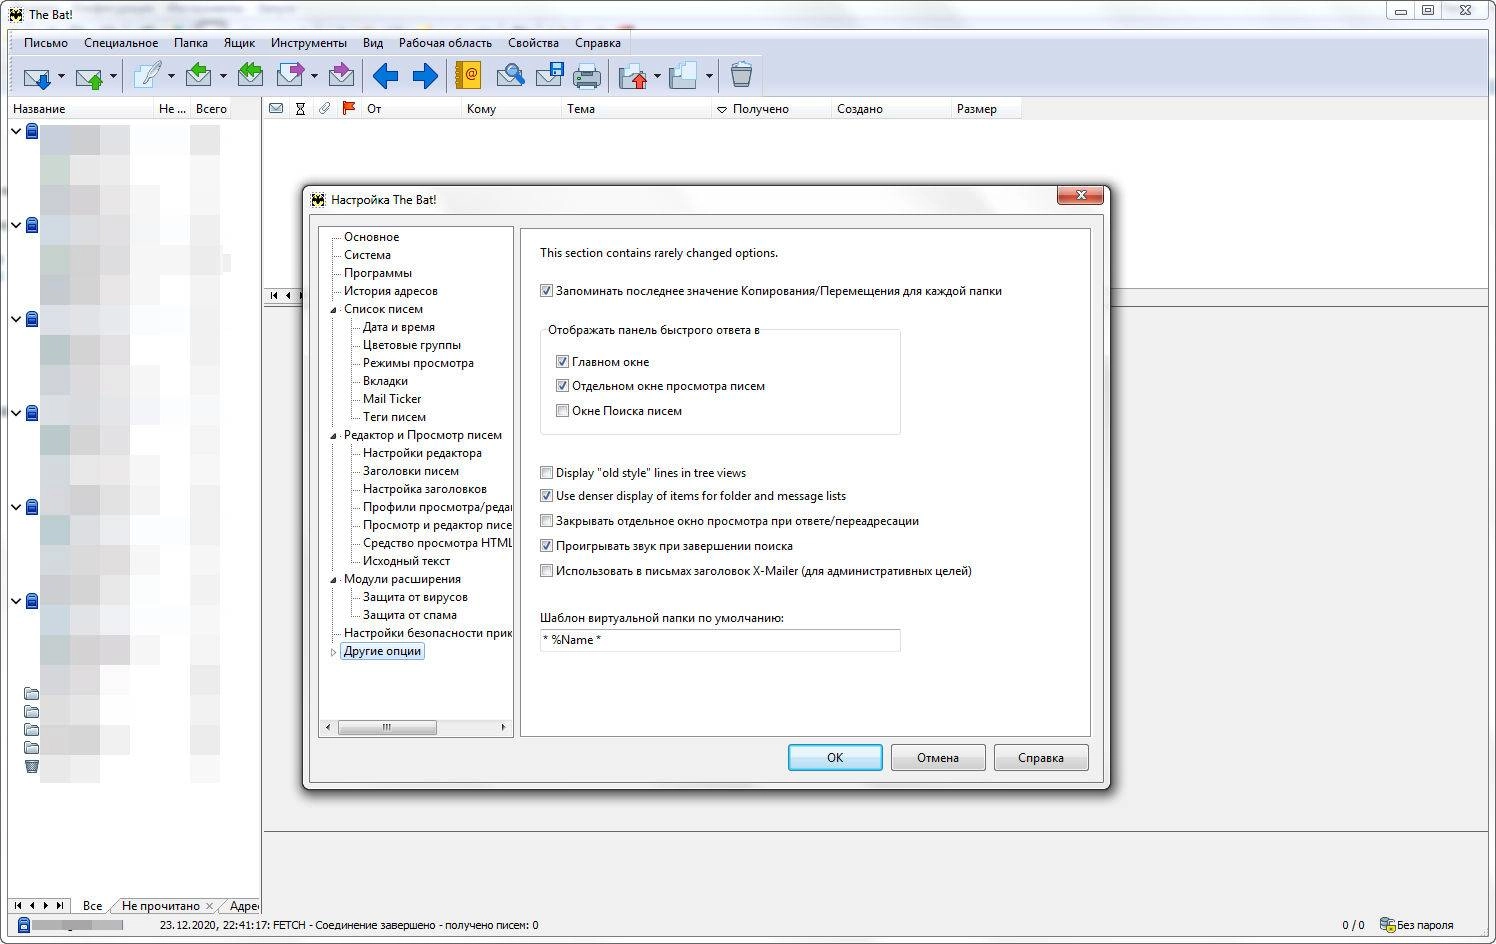1496x944 pixels.
Task: Click the Forward purple arrow envelope icon
Action: tap(290, 76)
